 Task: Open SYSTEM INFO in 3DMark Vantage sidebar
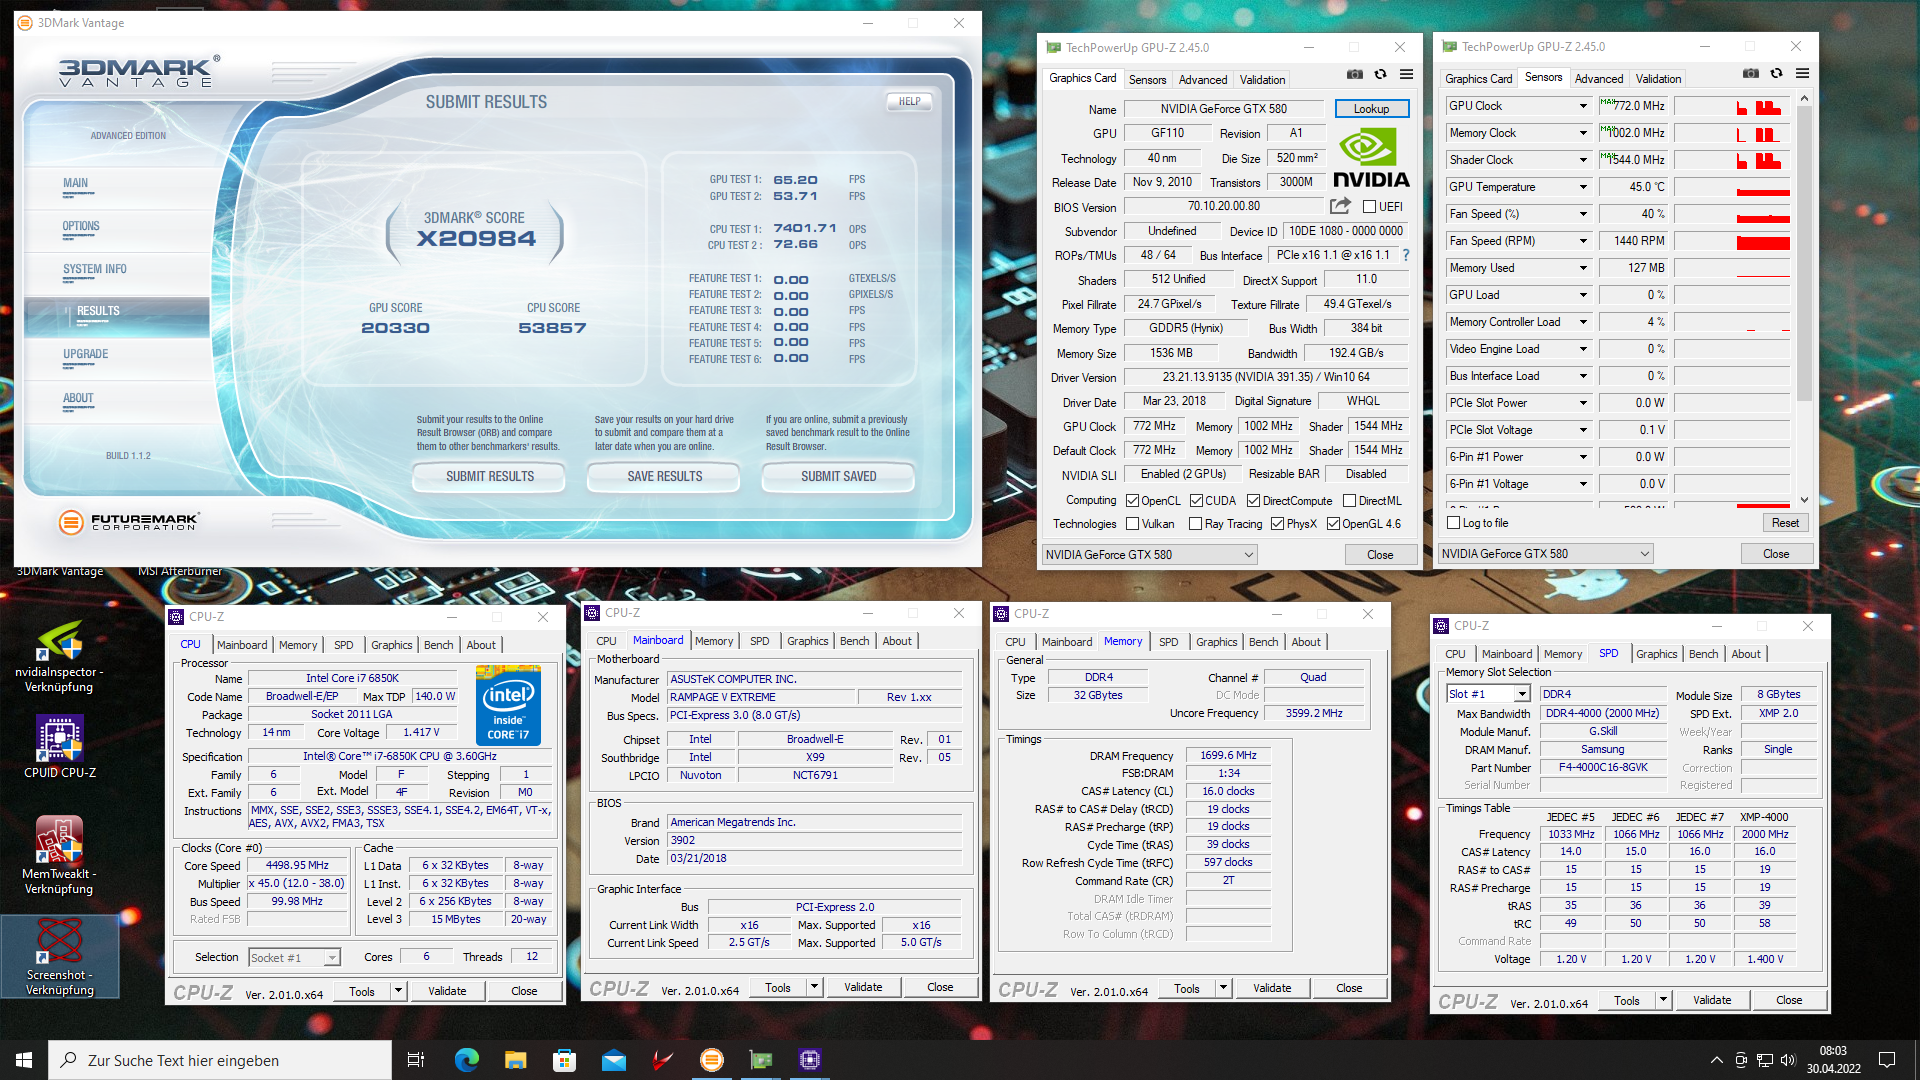[x=94, y=270]
